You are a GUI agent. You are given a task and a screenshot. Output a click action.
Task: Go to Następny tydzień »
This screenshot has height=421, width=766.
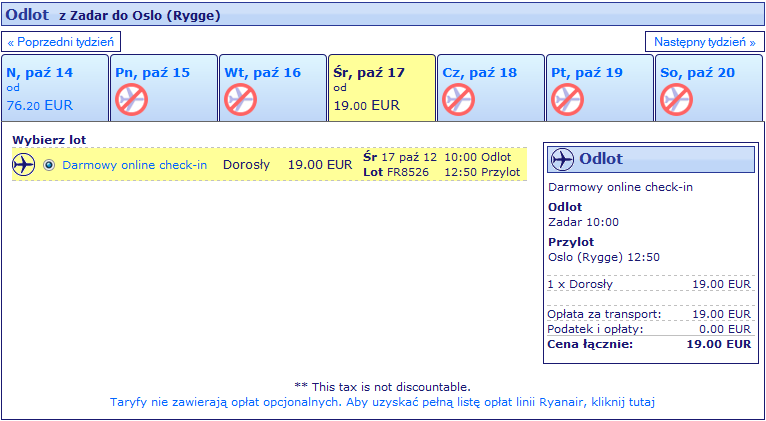click(705, 42)
